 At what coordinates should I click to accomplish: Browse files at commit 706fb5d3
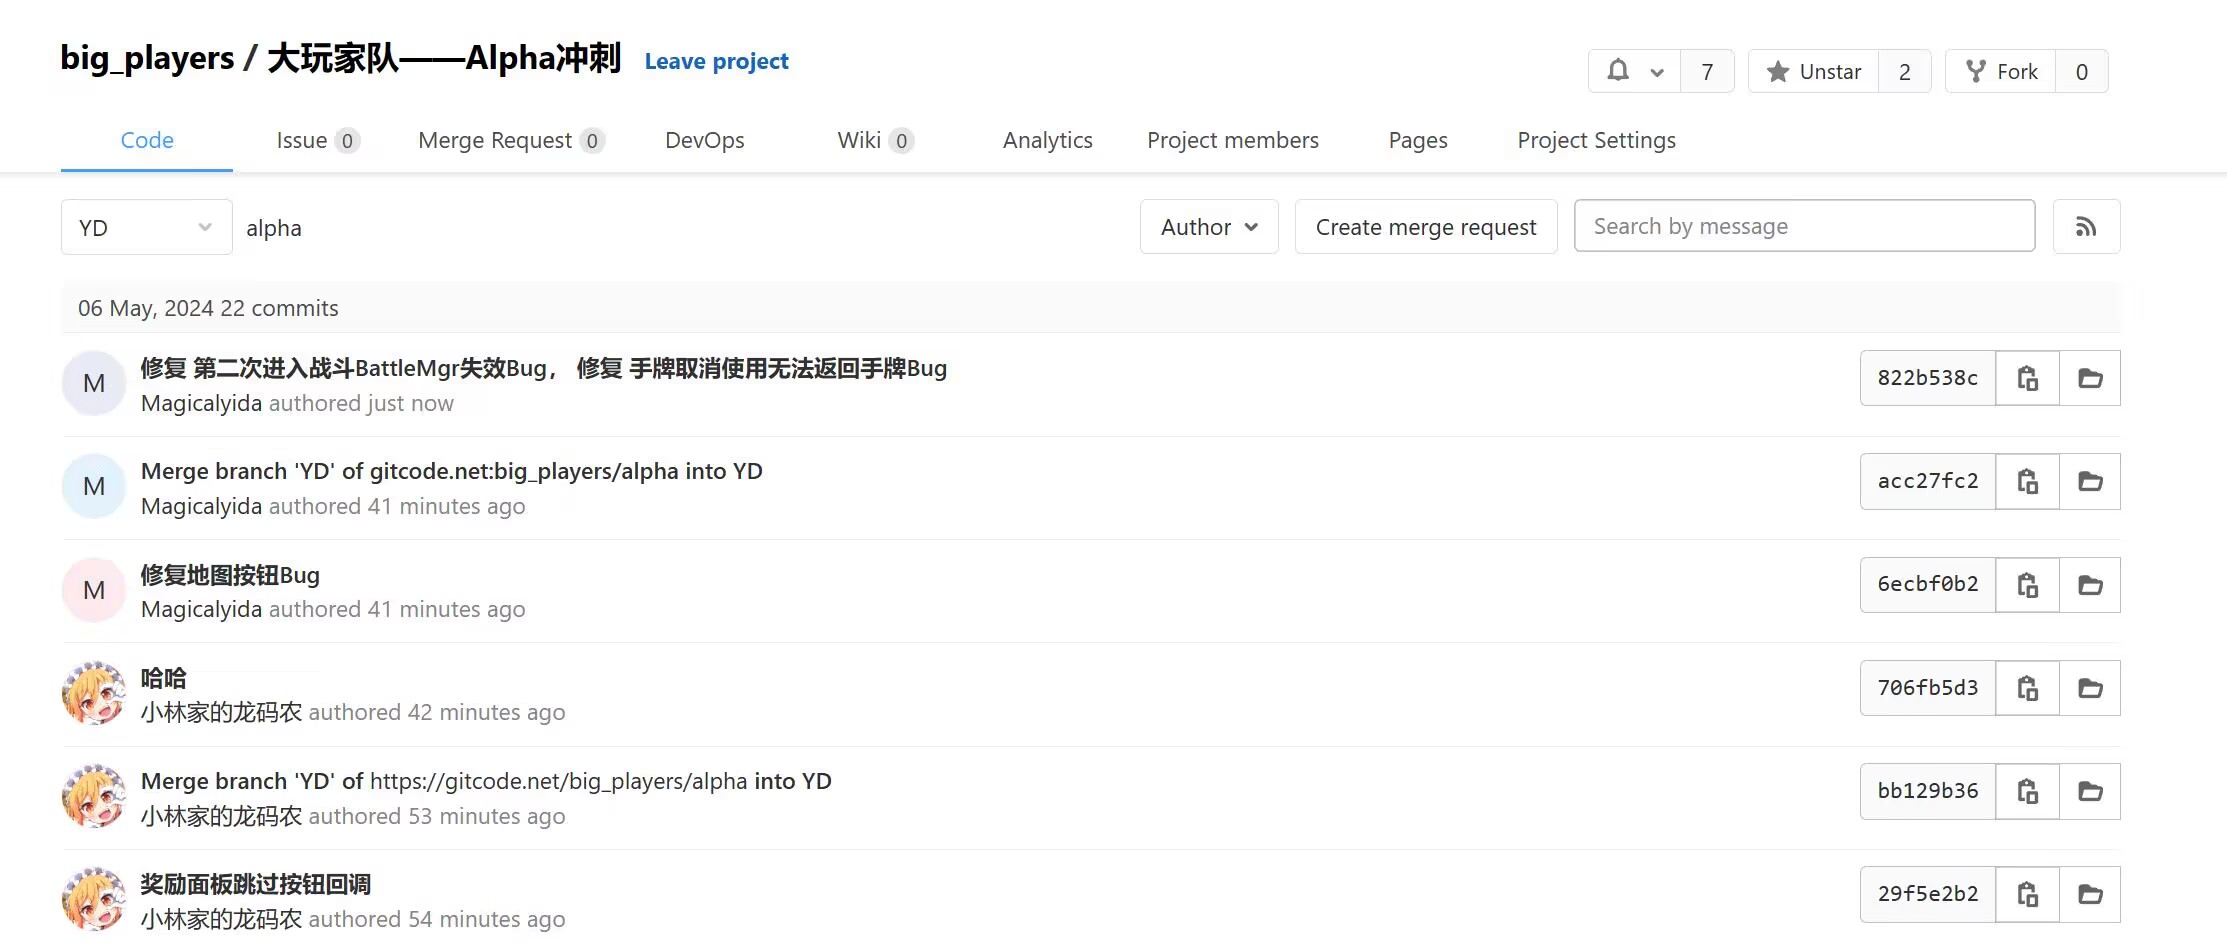pos(2090,688)
